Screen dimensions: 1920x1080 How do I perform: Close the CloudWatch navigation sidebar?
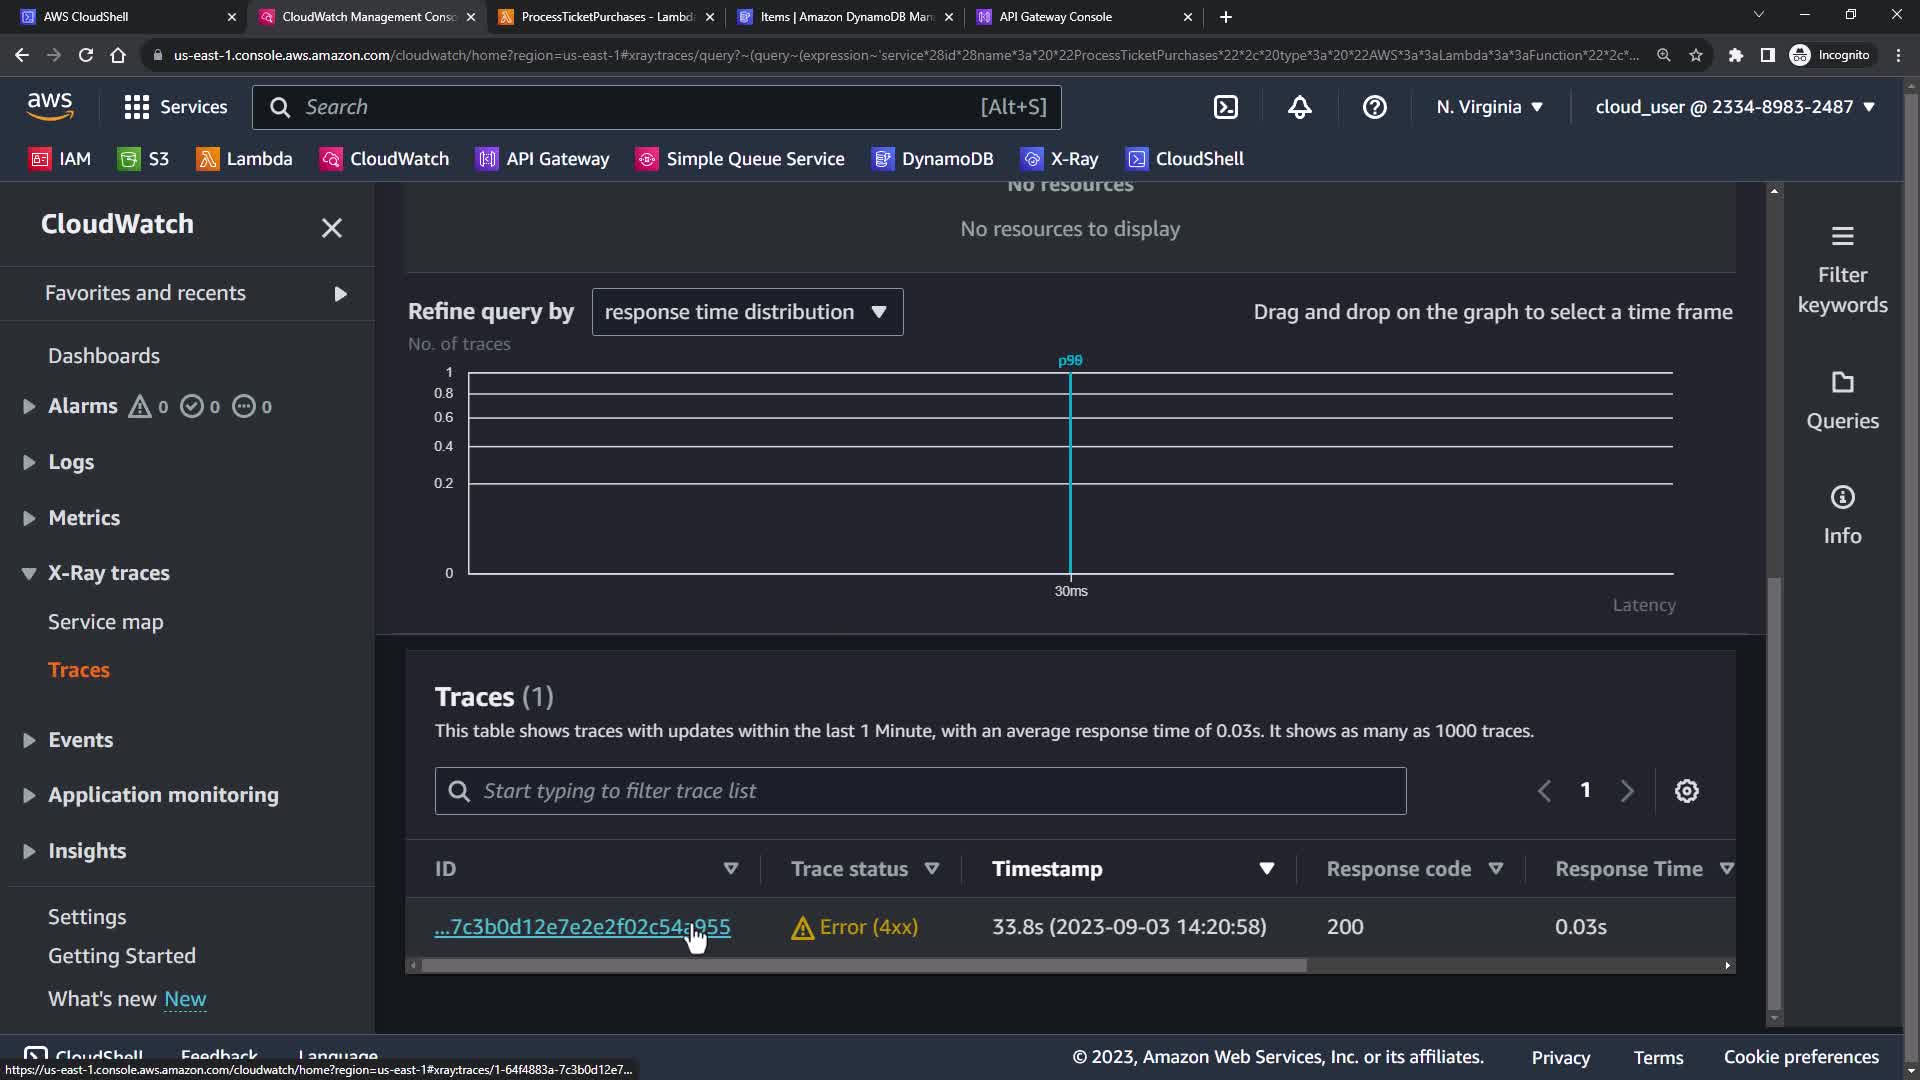click(x=332, y=228)
